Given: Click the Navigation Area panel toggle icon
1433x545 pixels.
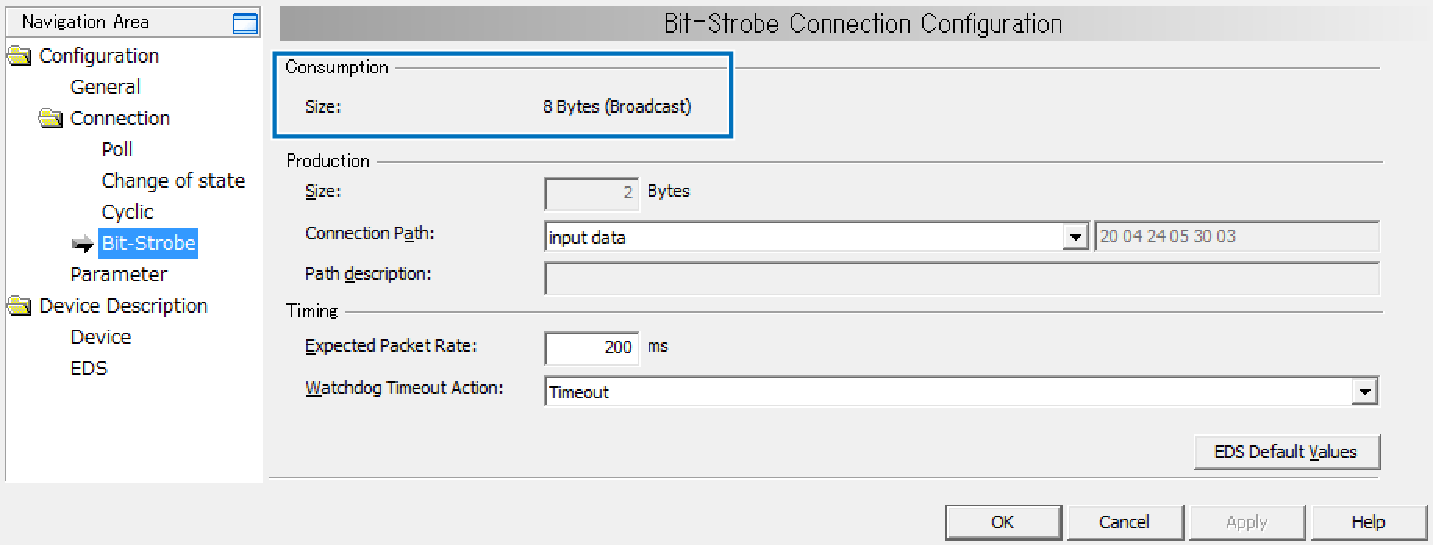Looking at the screenshot, I should [x=244, y=24].
